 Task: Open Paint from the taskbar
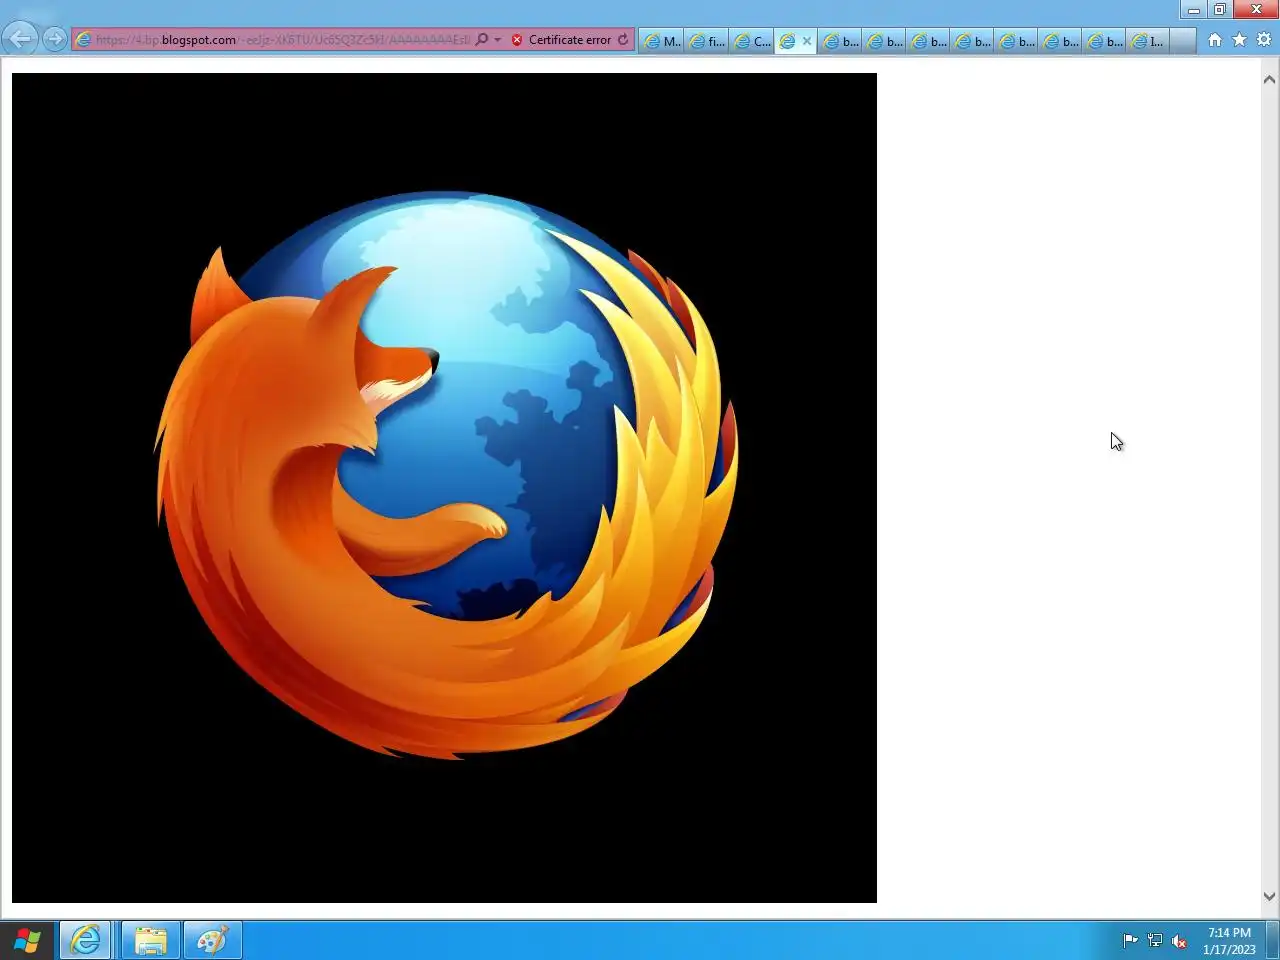tap(212, 941)
